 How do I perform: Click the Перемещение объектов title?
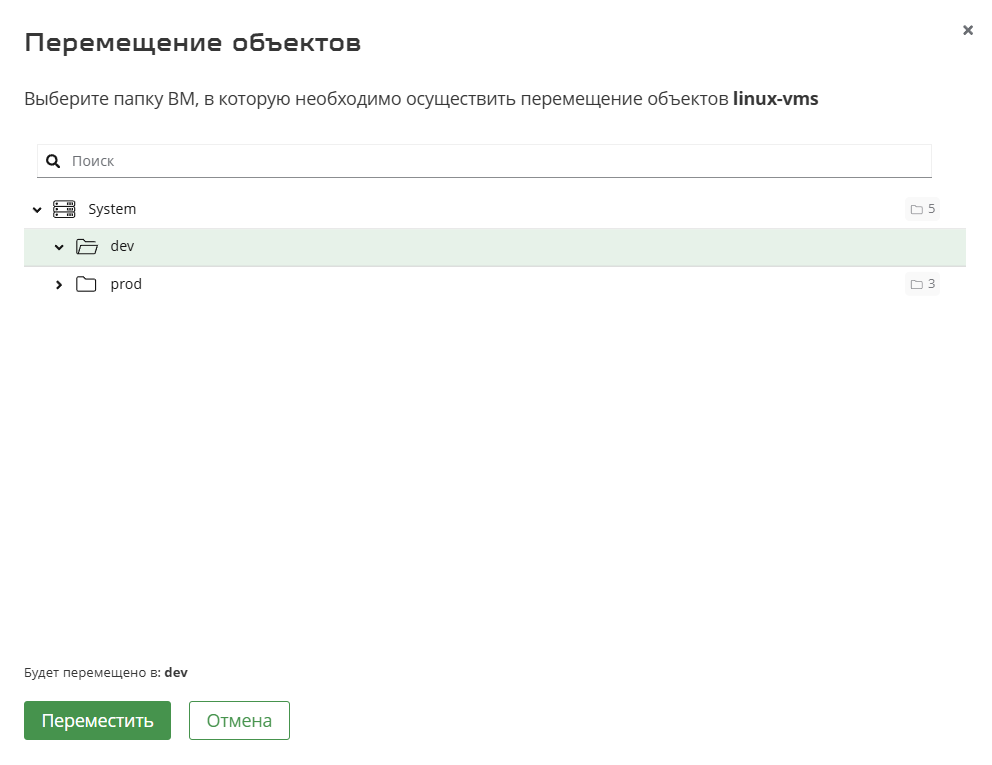click(192, 43)
